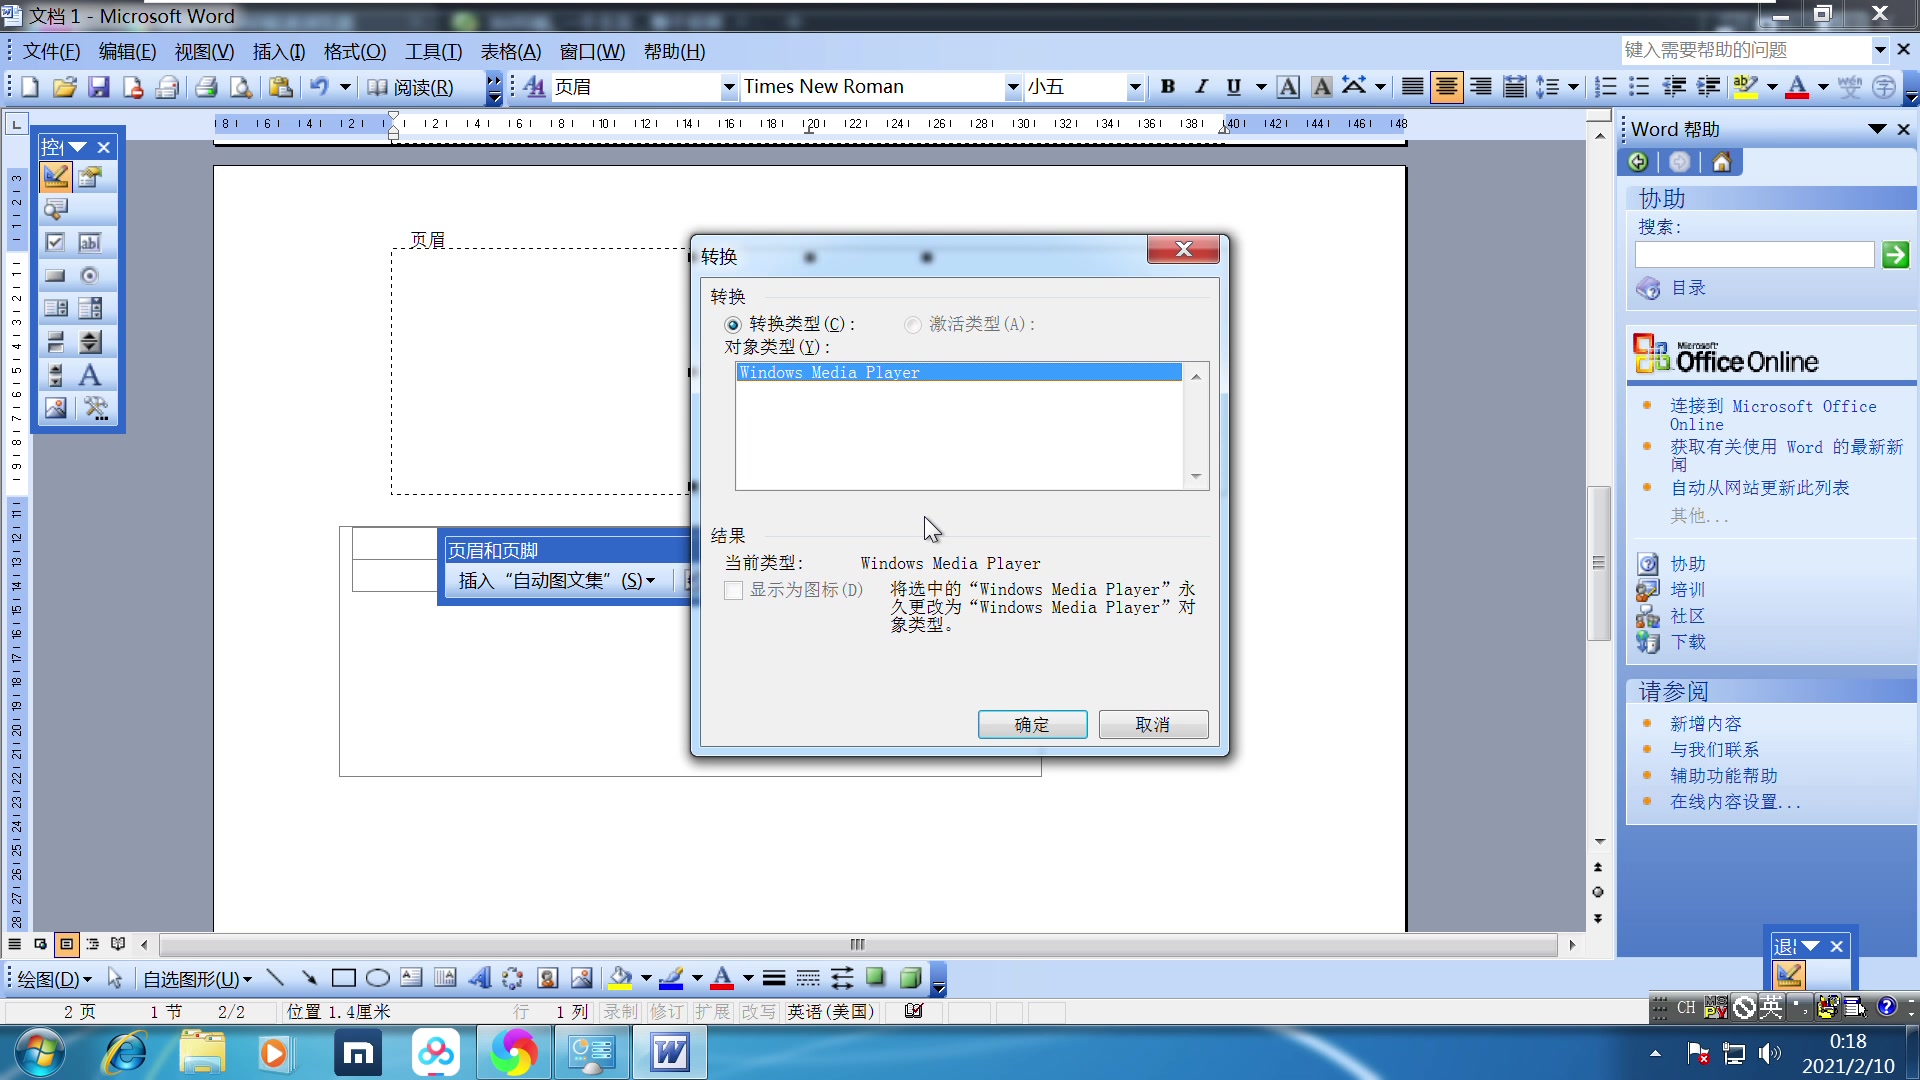Click the 培训 link in Help pane
Image resolution: width=1920 pixels, height=1080 pixels.
tap(1688, 590)
